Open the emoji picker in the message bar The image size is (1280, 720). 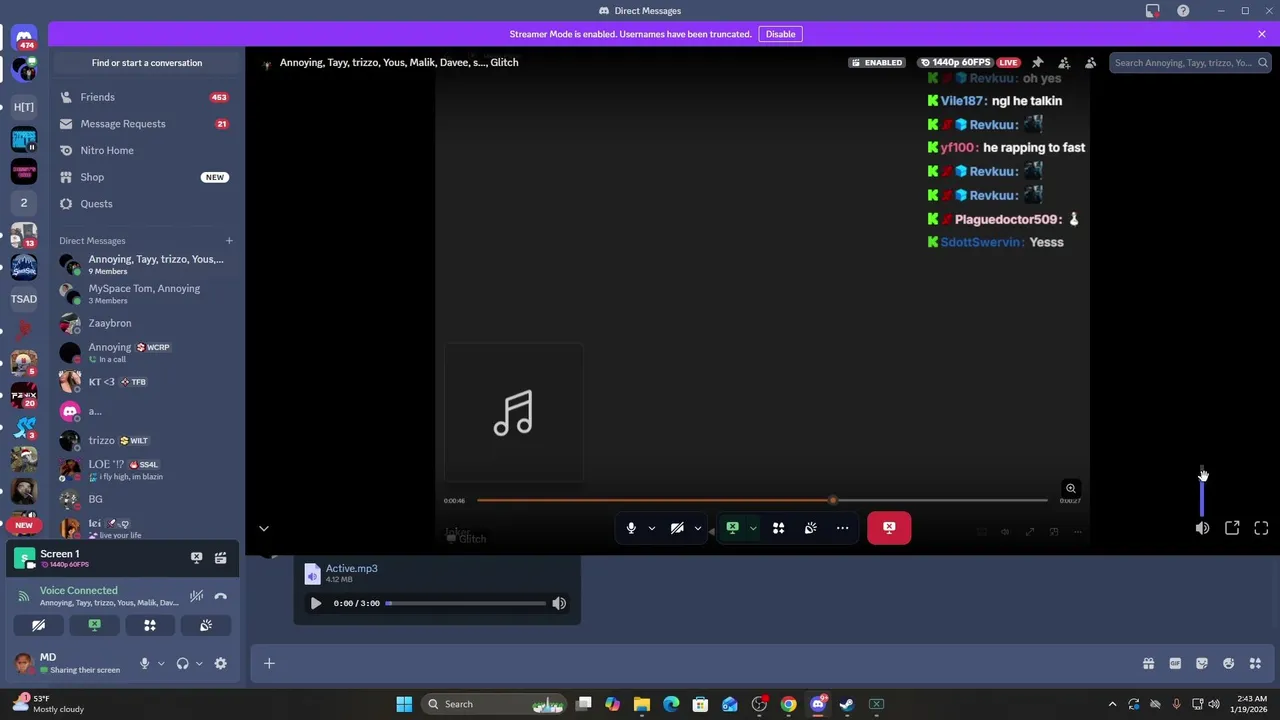[1228, 663]
